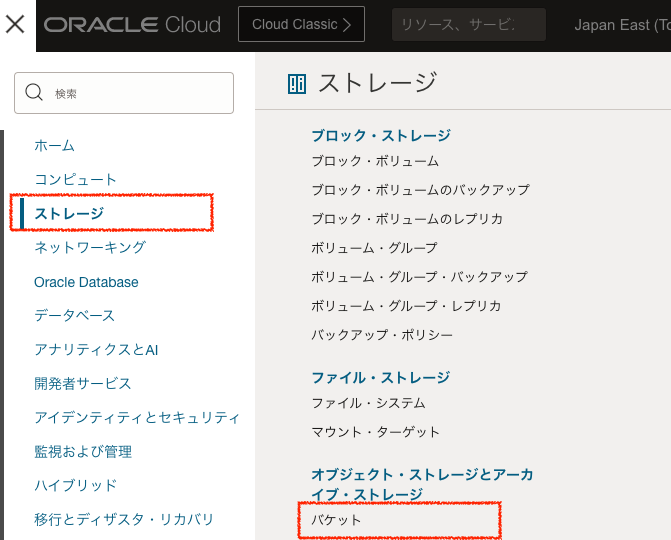
Task: Close the navigation menu with X icon
Action: (x=15, y=24)
